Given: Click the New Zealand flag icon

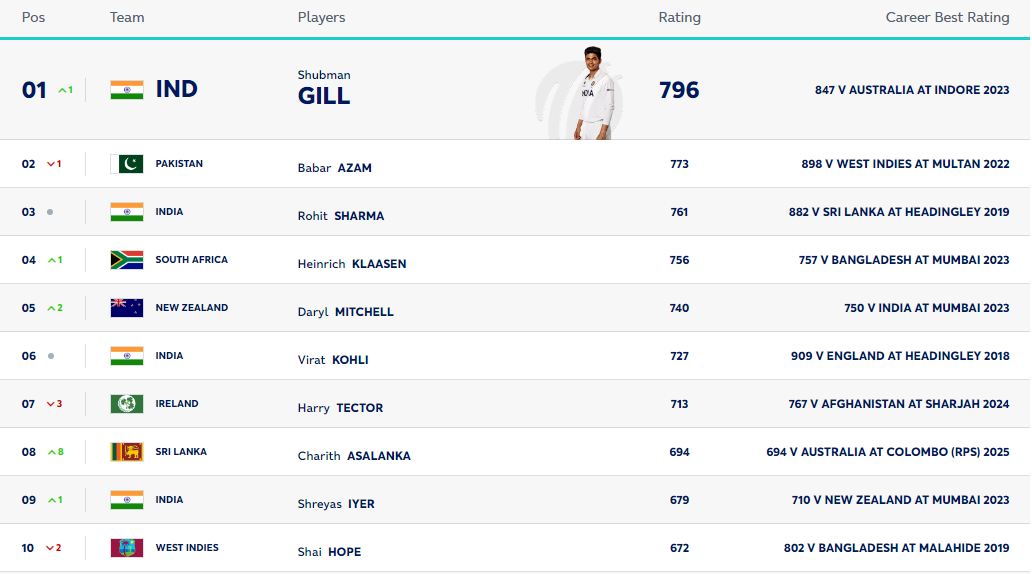Looking at the screenshot, I should click(127, 308).
